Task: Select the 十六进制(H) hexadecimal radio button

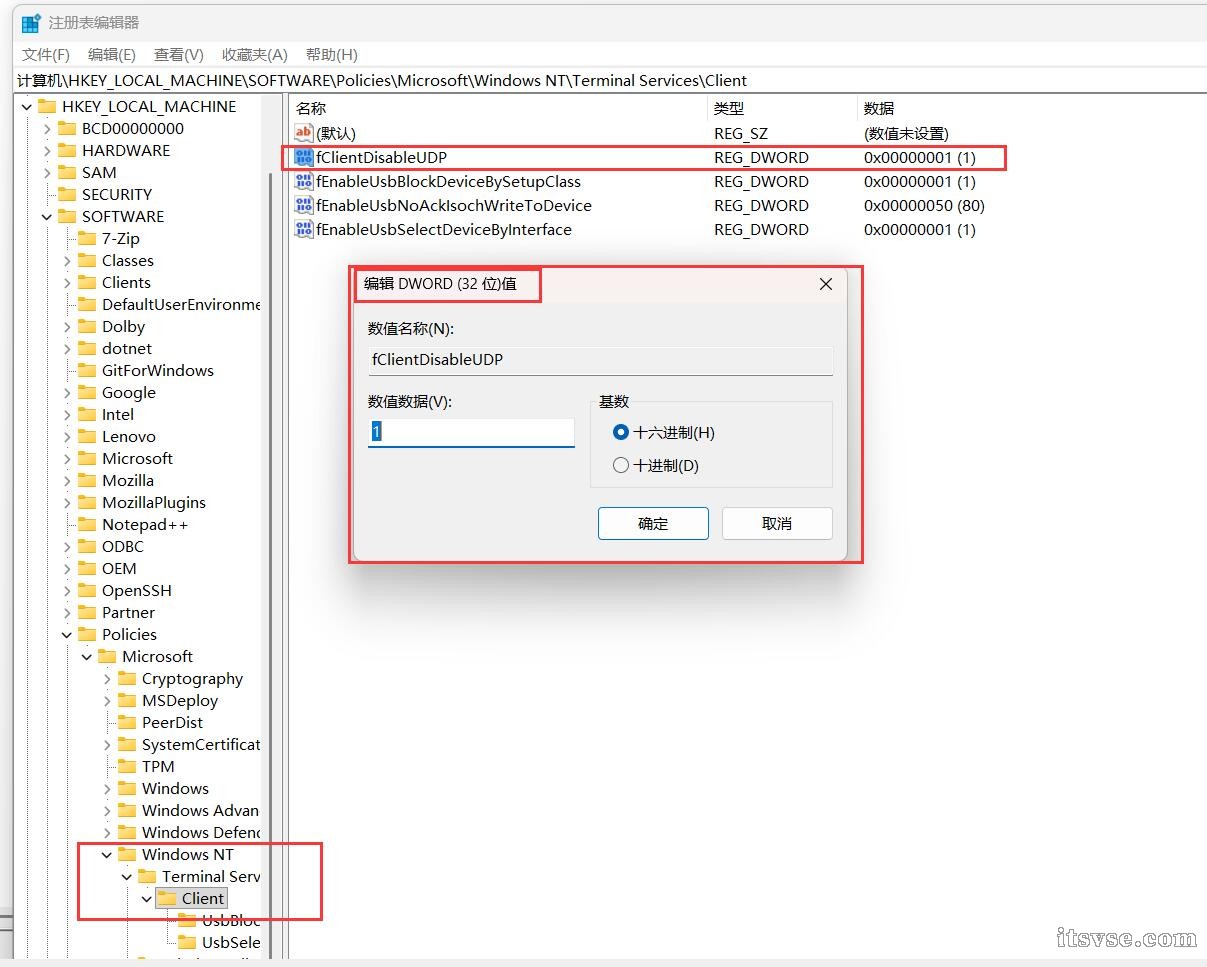Action: pos(621,433)
